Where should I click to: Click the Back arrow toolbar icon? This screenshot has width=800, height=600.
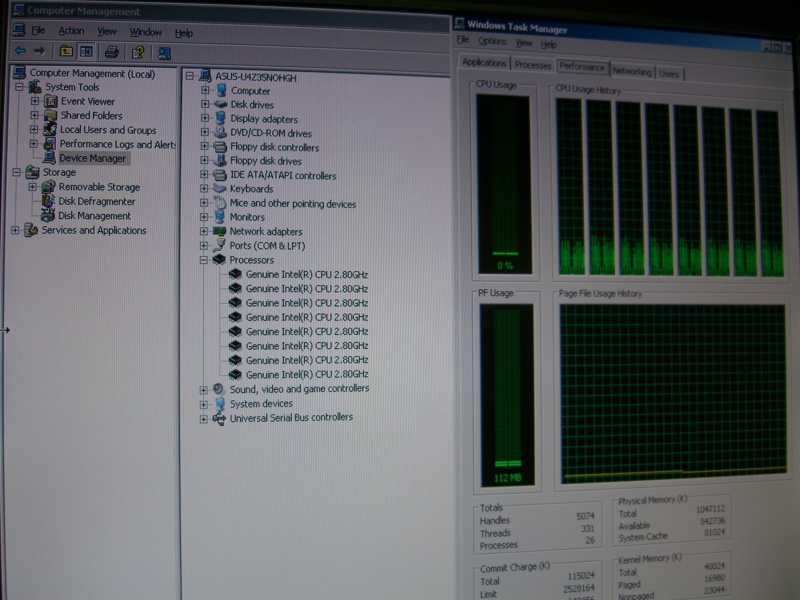coord(20,51)
